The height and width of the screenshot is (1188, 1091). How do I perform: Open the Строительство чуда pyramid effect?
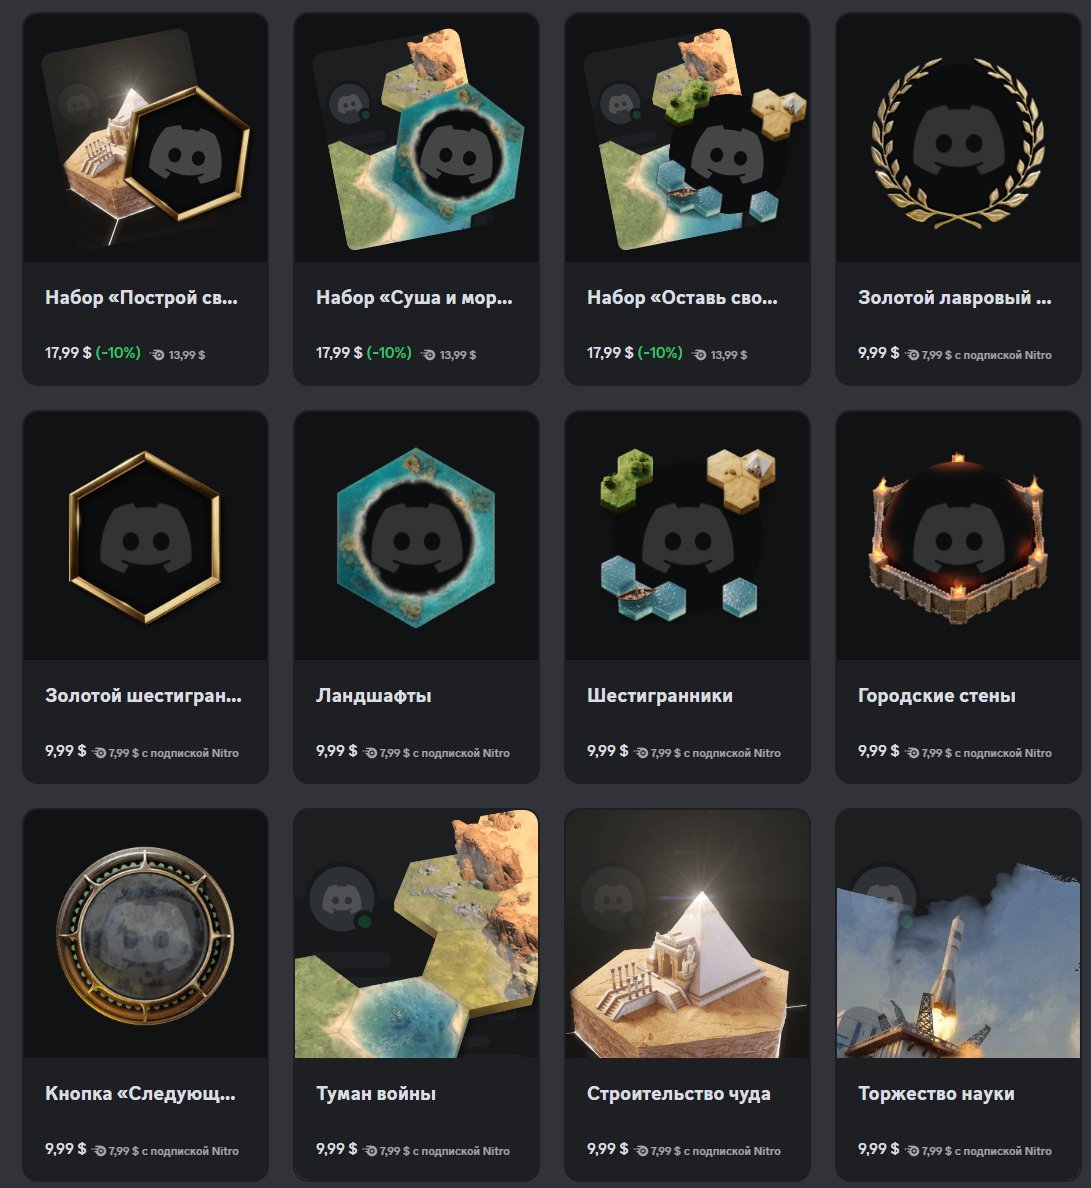click(x=687, y=934)
